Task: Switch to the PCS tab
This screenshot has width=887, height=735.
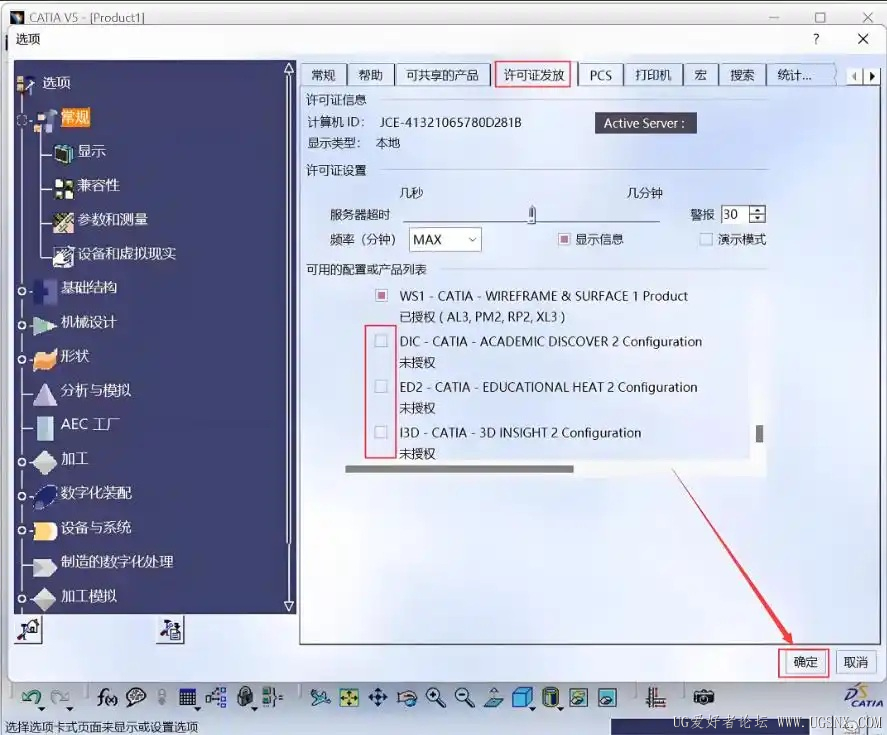Action: click(x=601, y=75)
